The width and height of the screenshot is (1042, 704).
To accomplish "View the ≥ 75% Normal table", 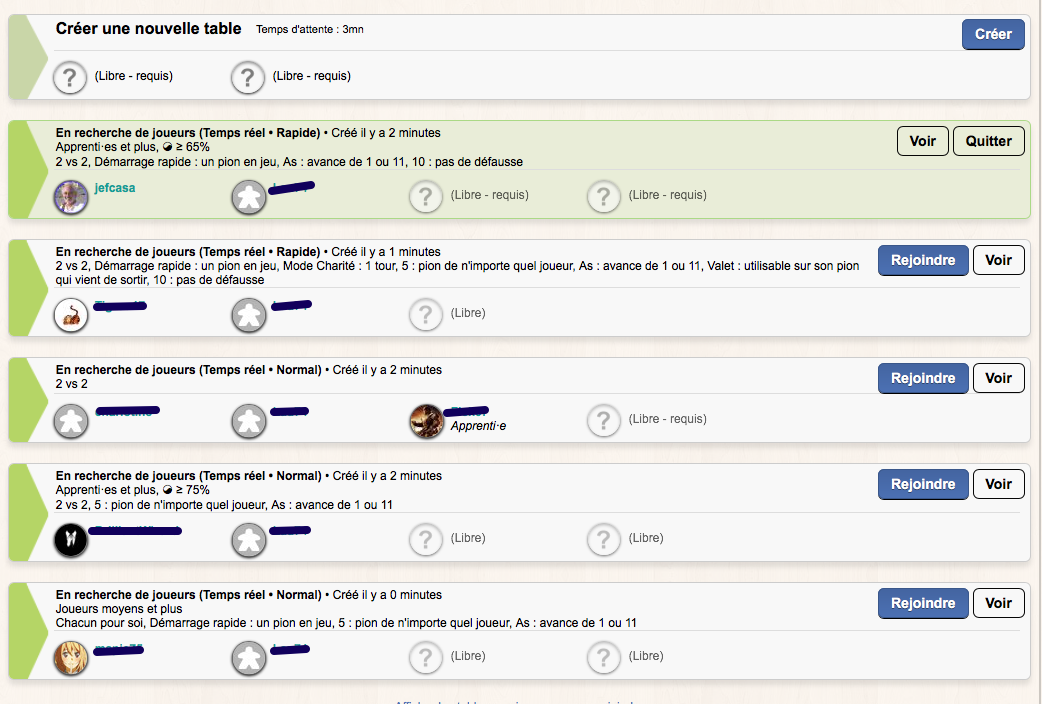I will pyautogui.click(x=998, y=484).
